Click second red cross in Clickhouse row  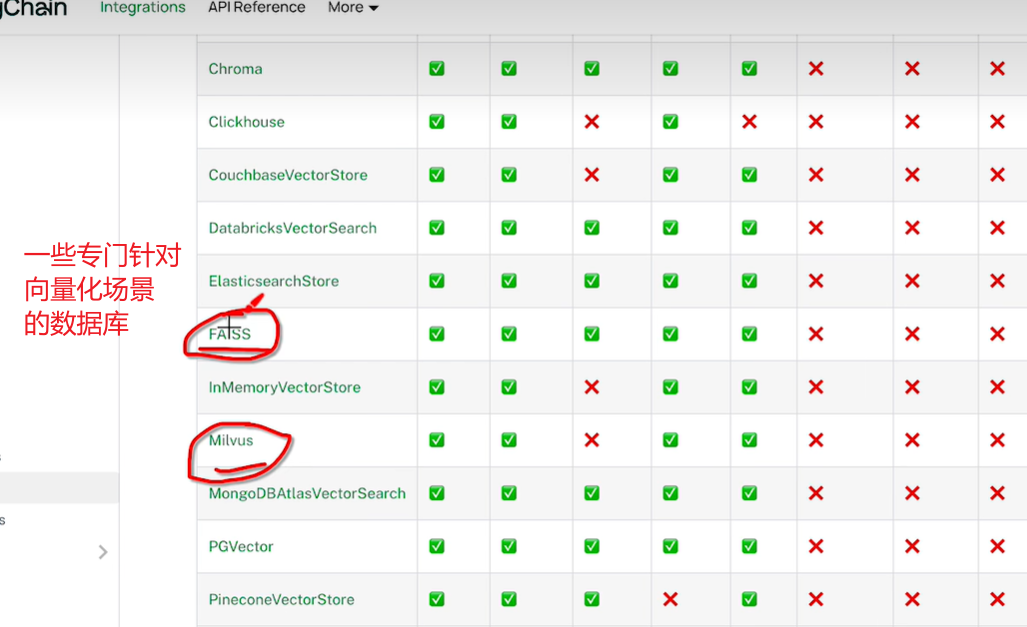(x=749, y=122)
